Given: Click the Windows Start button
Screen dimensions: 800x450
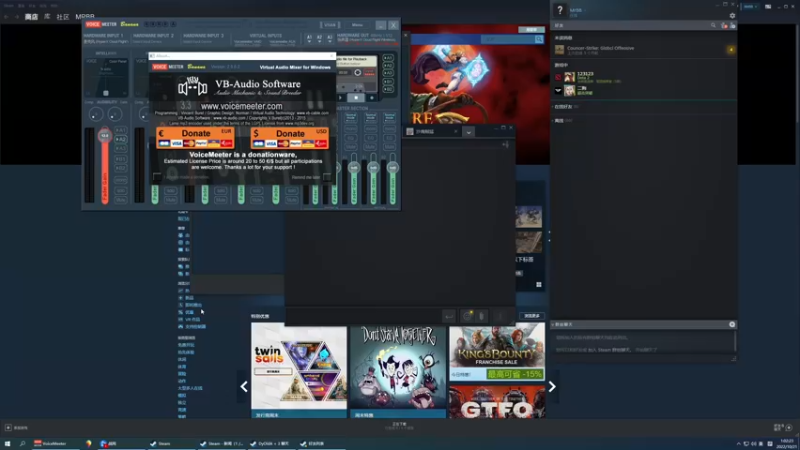Looking at the screenshot, I should click(7, 444).
